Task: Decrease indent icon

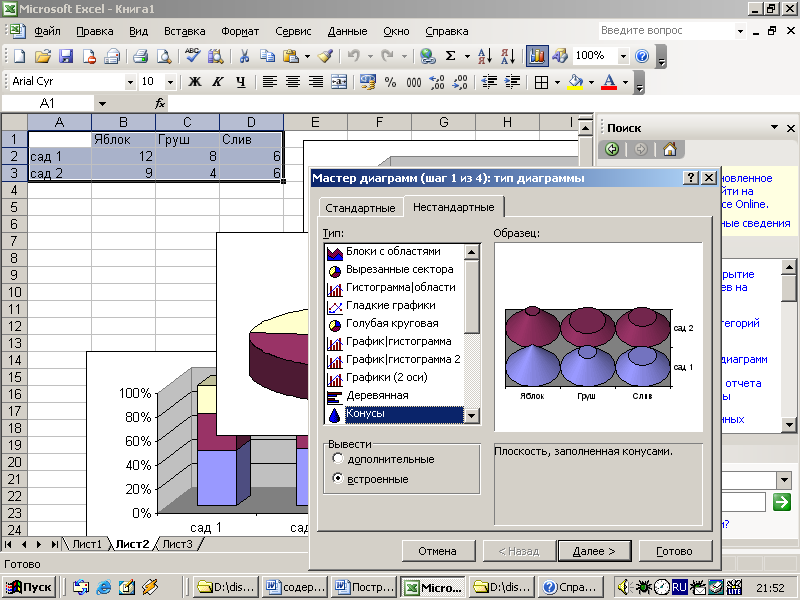Action: tap(489, 82)
